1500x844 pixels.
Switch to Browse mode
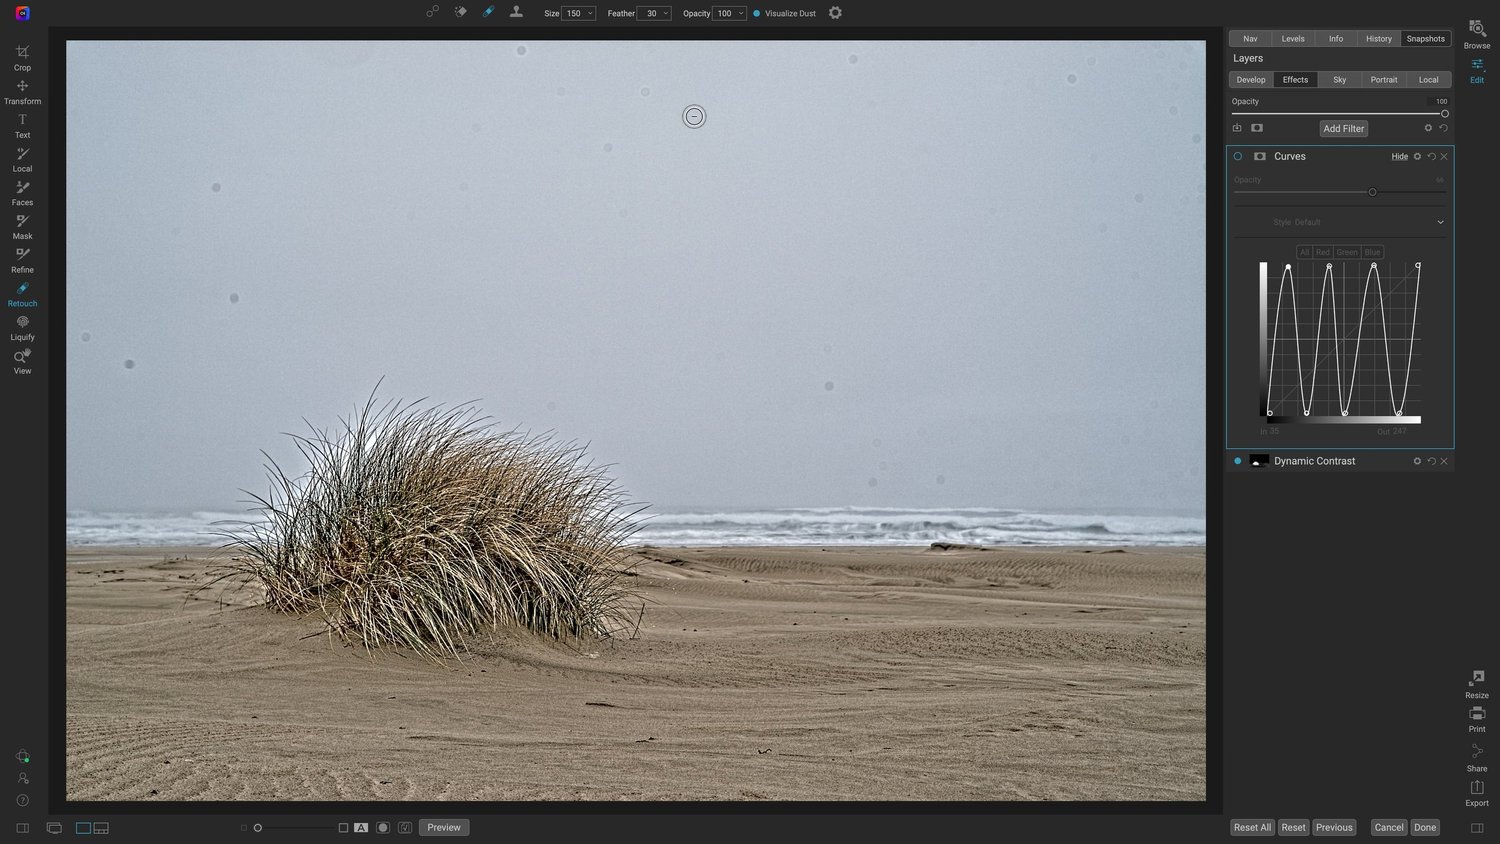click(1476, 36)
